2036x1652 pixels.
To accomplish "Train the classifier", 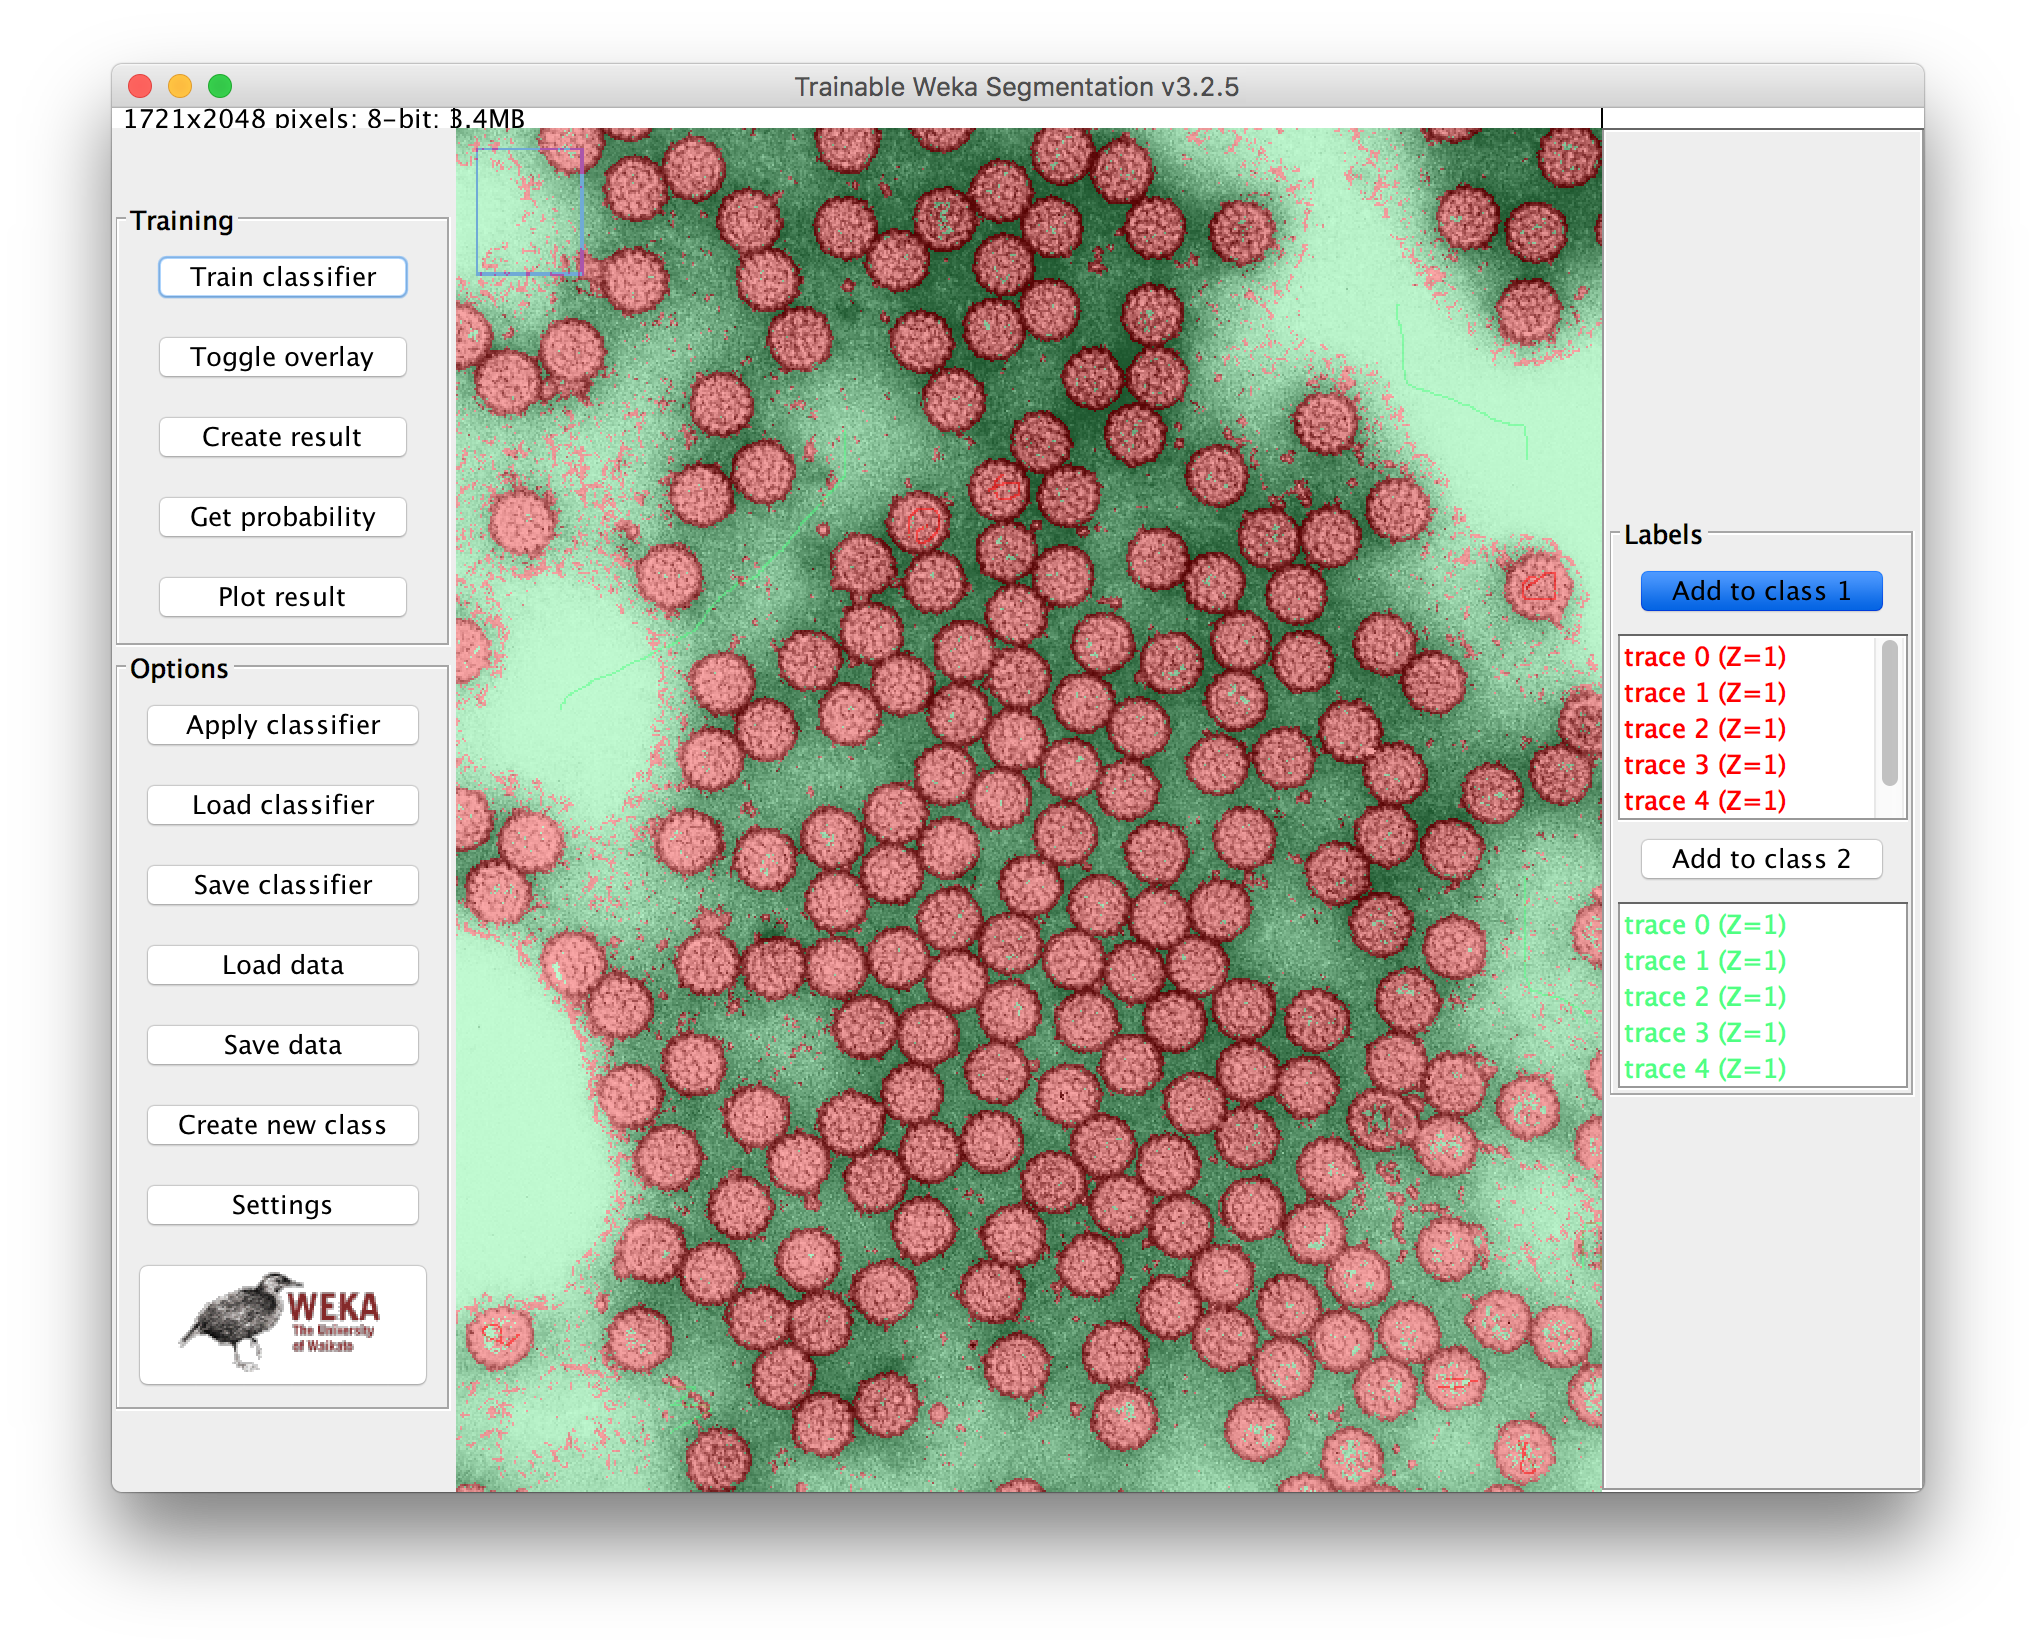I will click(x=282, y=277).
